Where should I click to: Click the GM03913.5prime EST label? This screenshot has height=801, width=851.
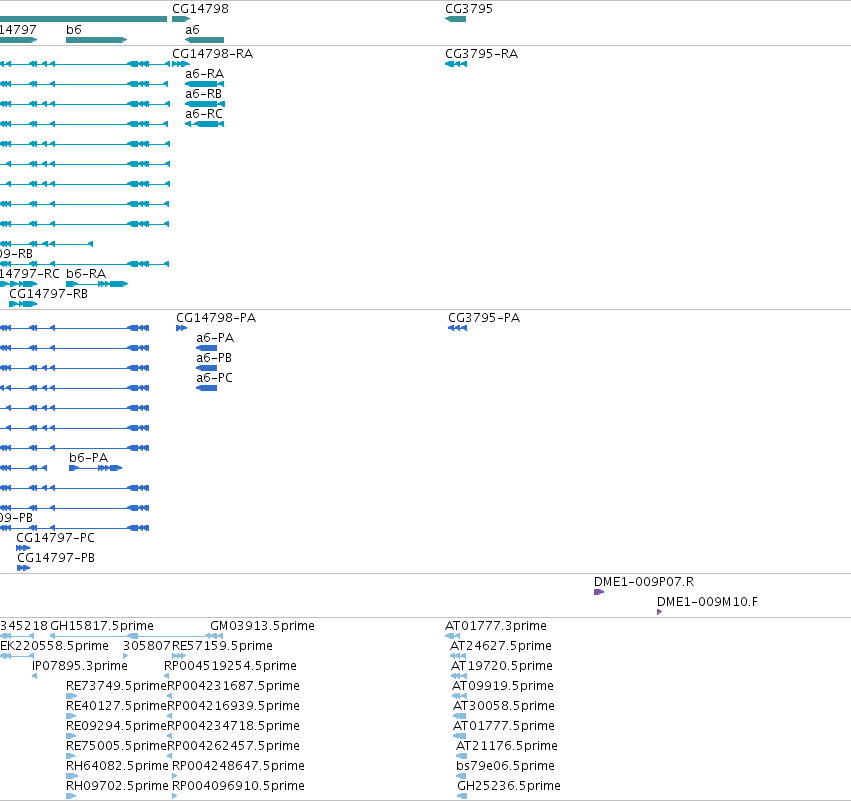262,626
